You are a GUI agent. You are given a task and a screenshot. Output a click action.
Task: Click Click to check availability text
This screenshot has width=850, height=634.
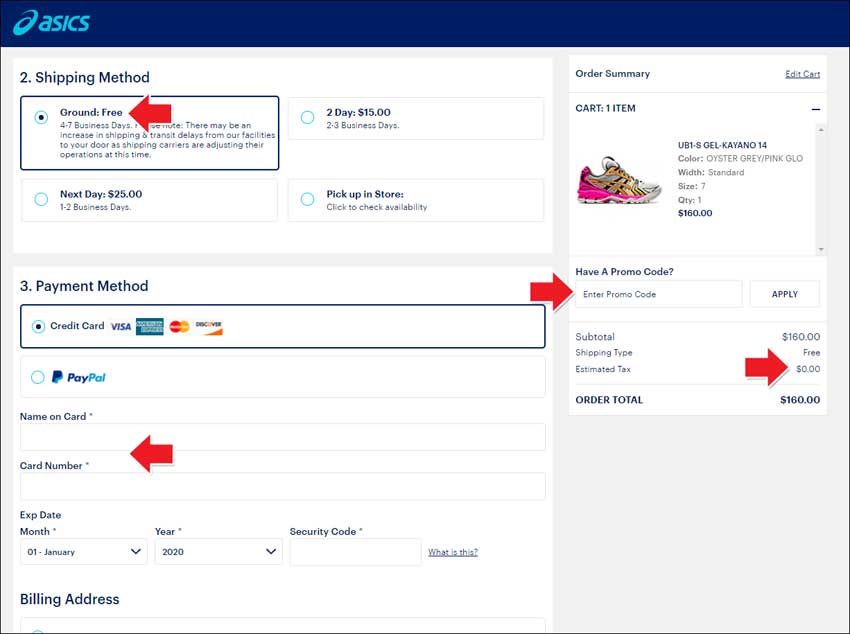tap(377, 207)
